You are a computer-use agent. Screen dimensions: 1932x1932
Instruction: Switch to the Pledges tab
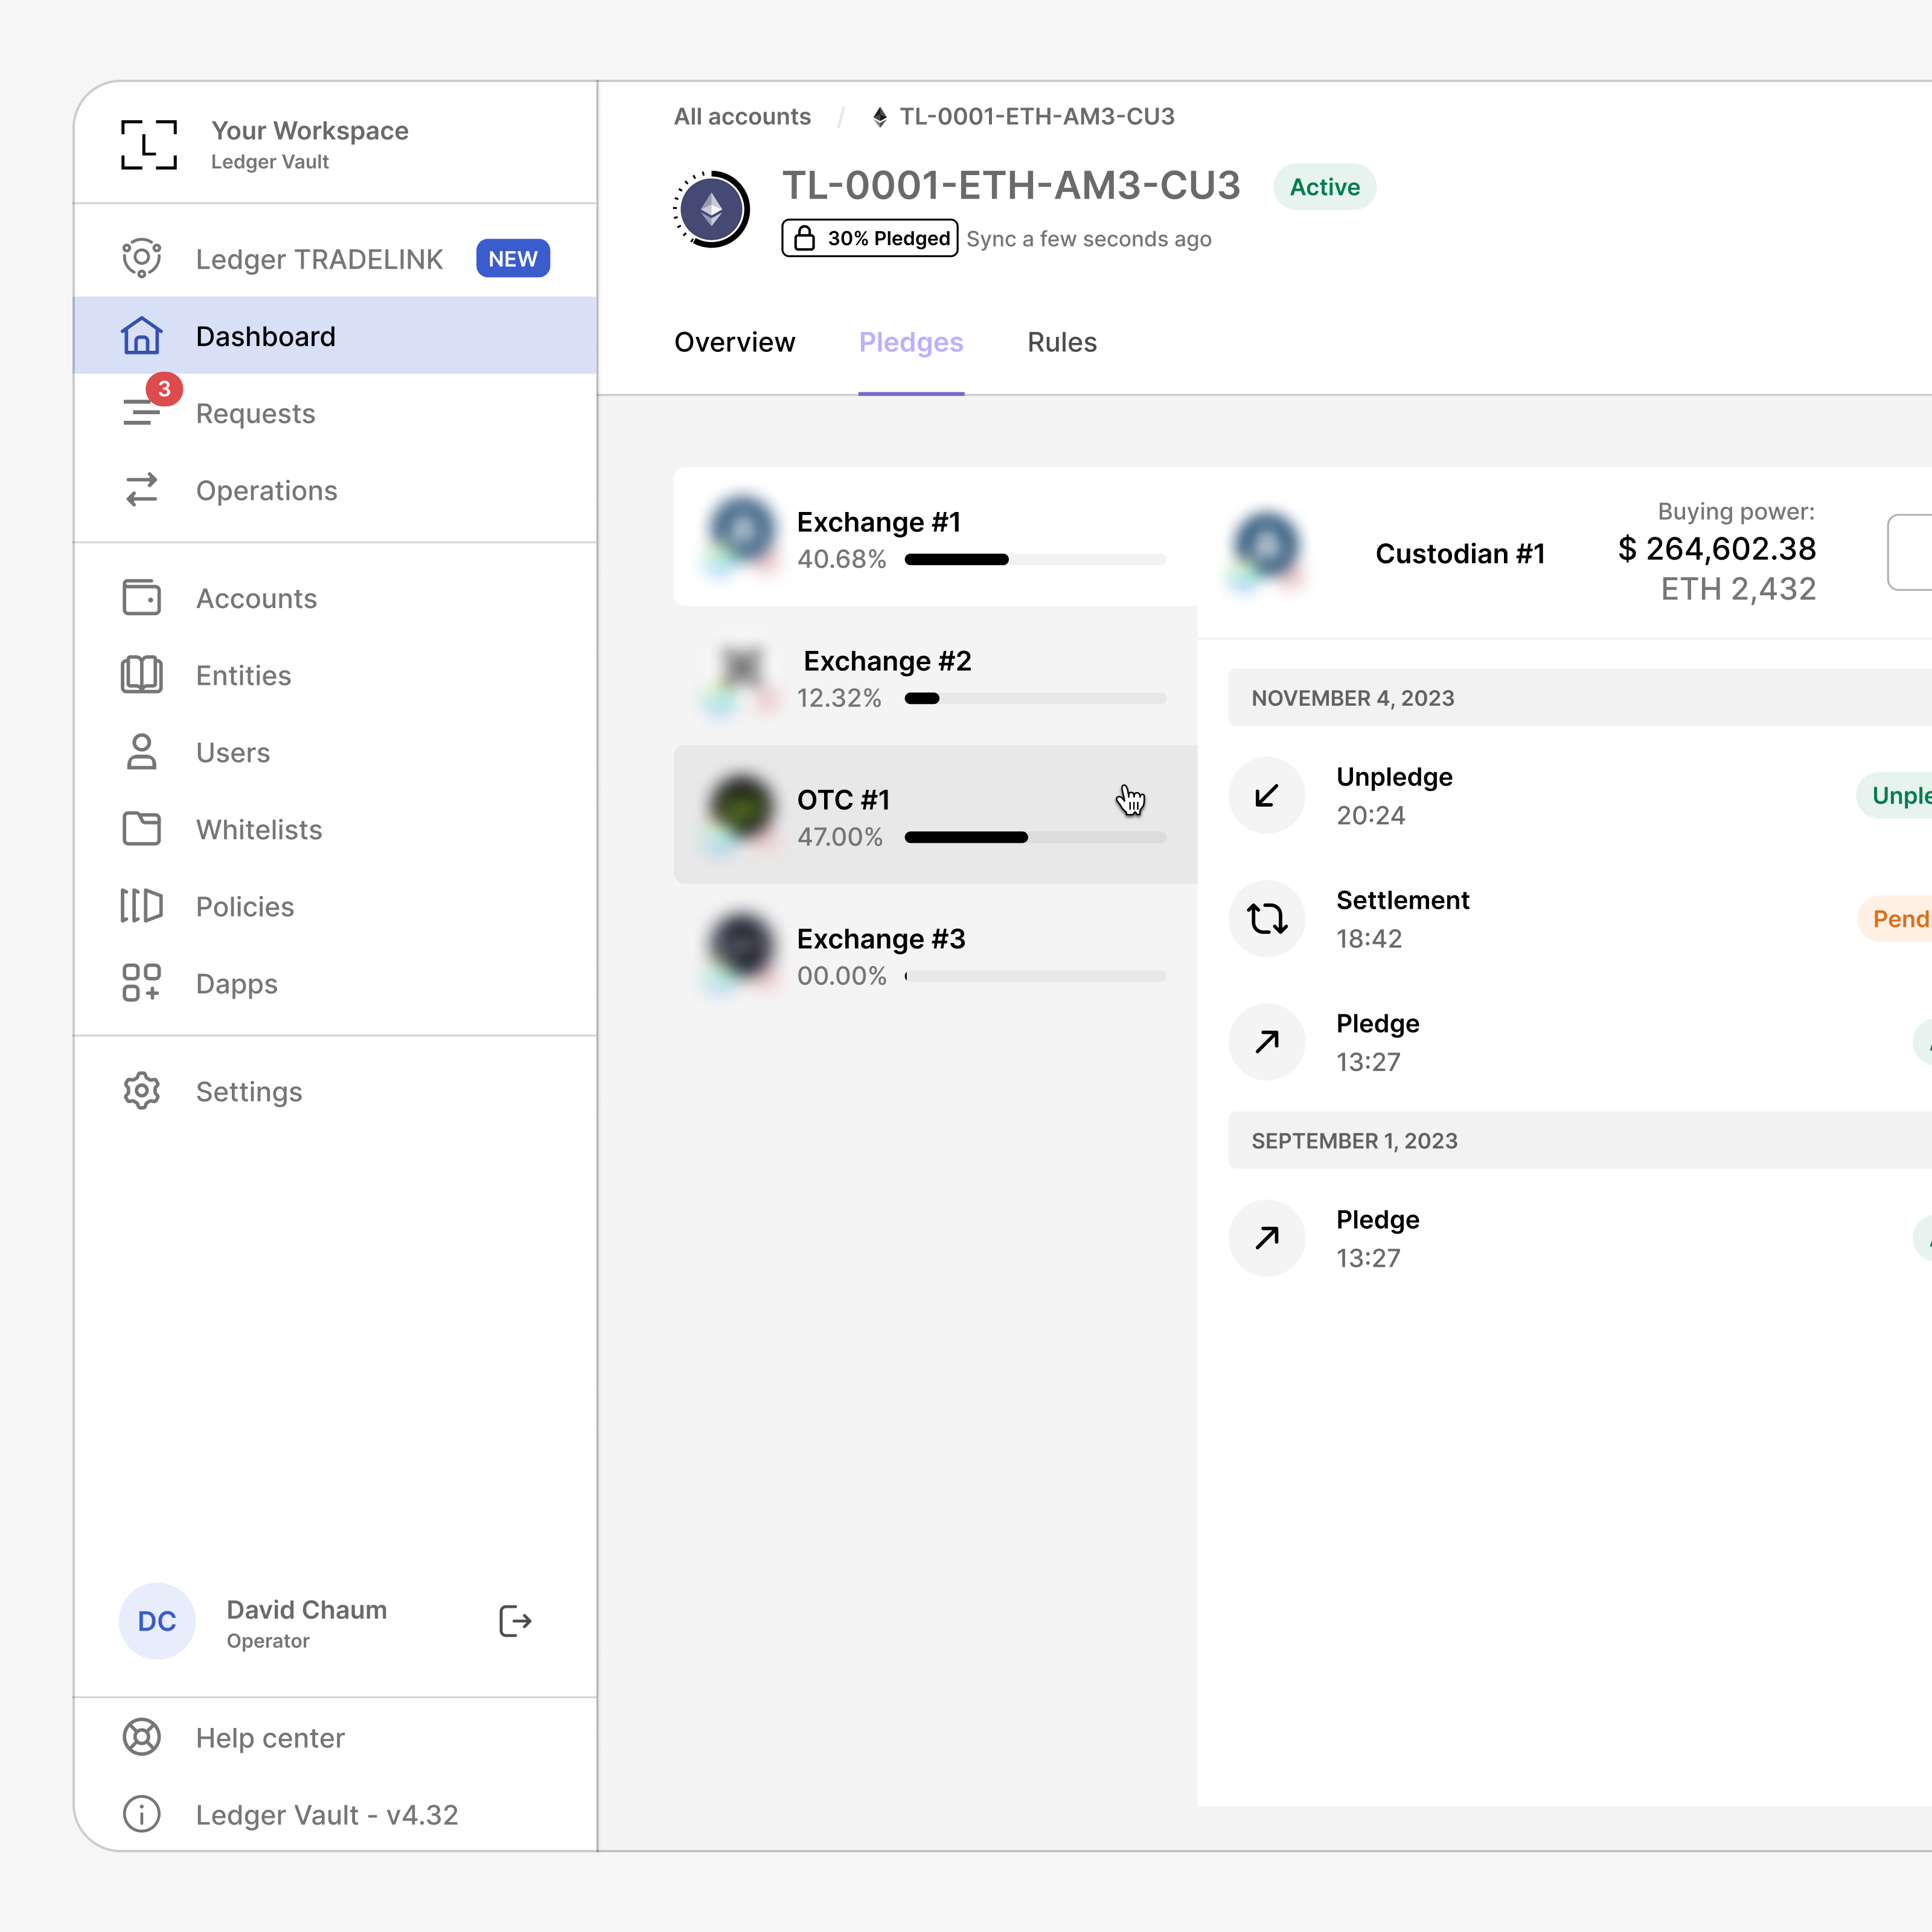[911, 342]
